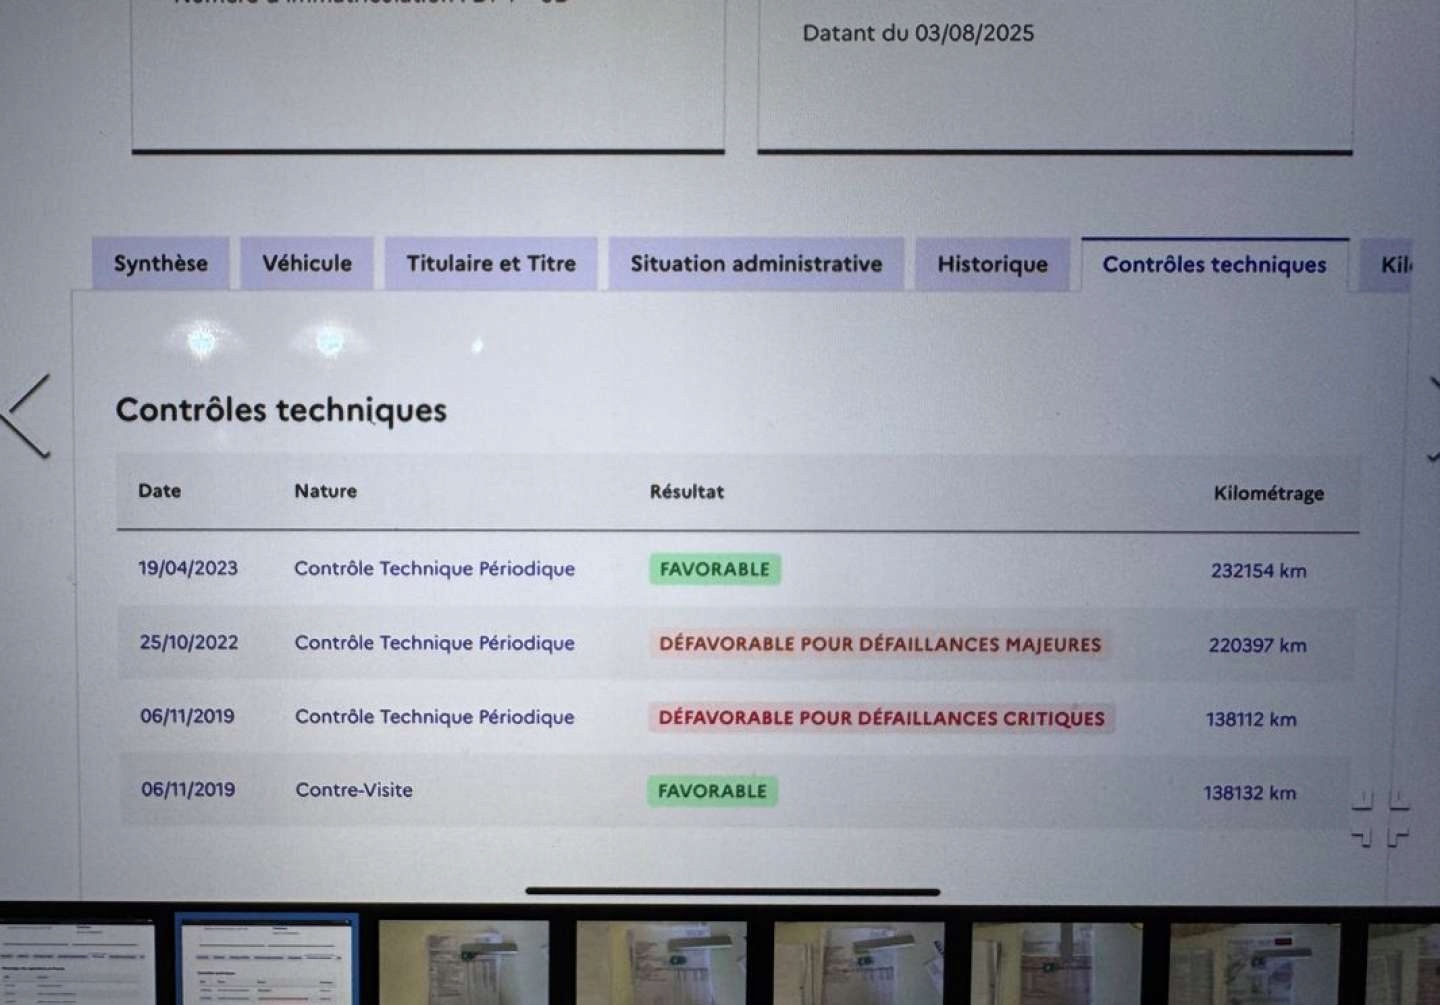Open the sixth thumbnail in bottom strip
This screenshot has height=1005, width=1440.
[1057, 962]
